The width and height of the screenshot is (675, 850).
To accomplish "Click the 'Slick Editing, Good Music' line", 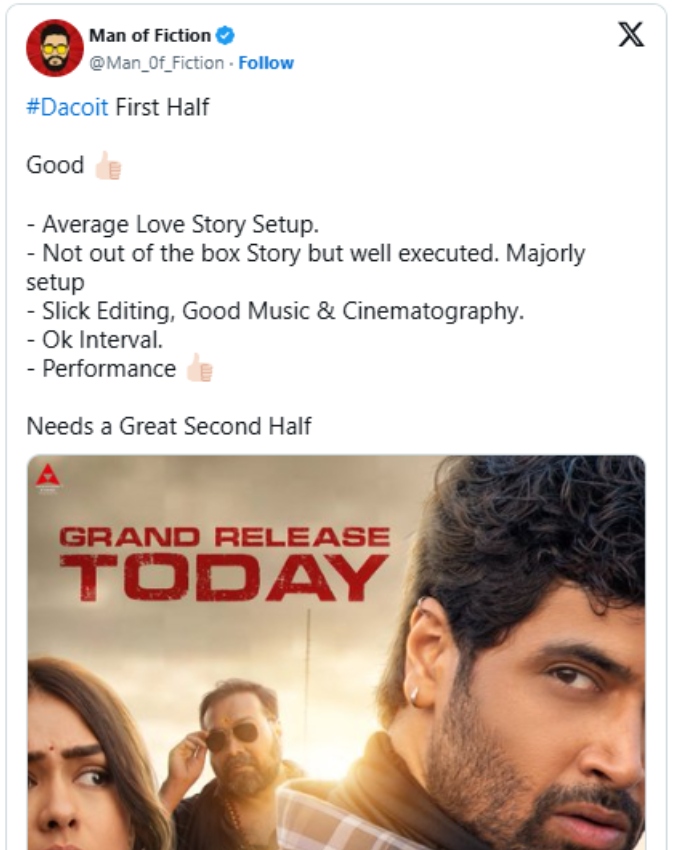I will [275, 311].
